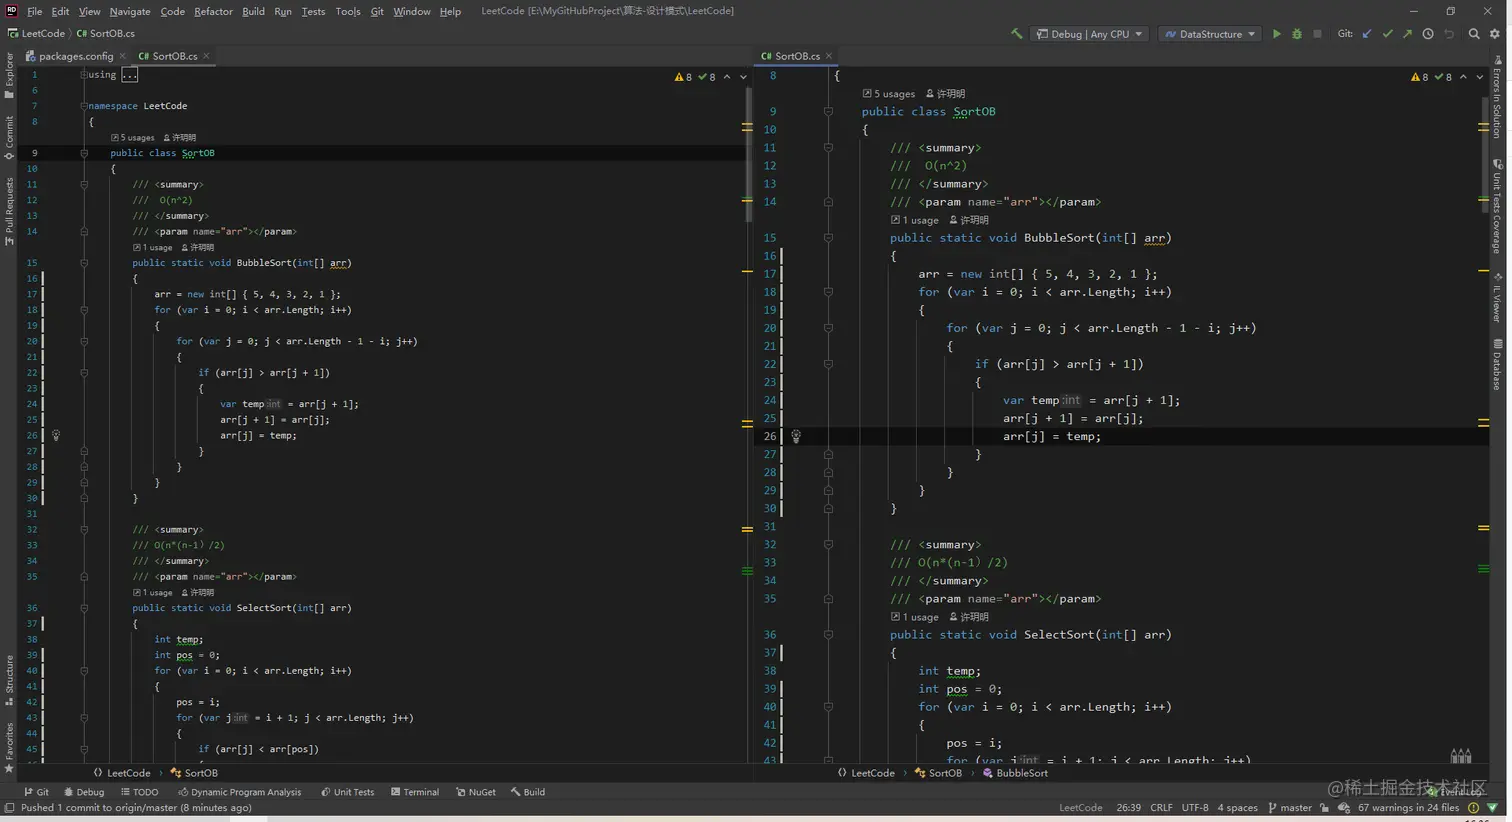Start debugging with the green bug icon
The image size is (1512, 822).
point(1297,34)
